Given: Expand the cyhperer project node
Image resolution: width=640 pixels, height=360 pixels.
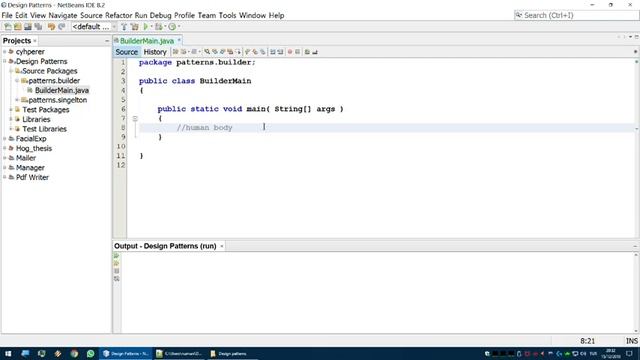Looking at the screenshot, I should [5, 52].
